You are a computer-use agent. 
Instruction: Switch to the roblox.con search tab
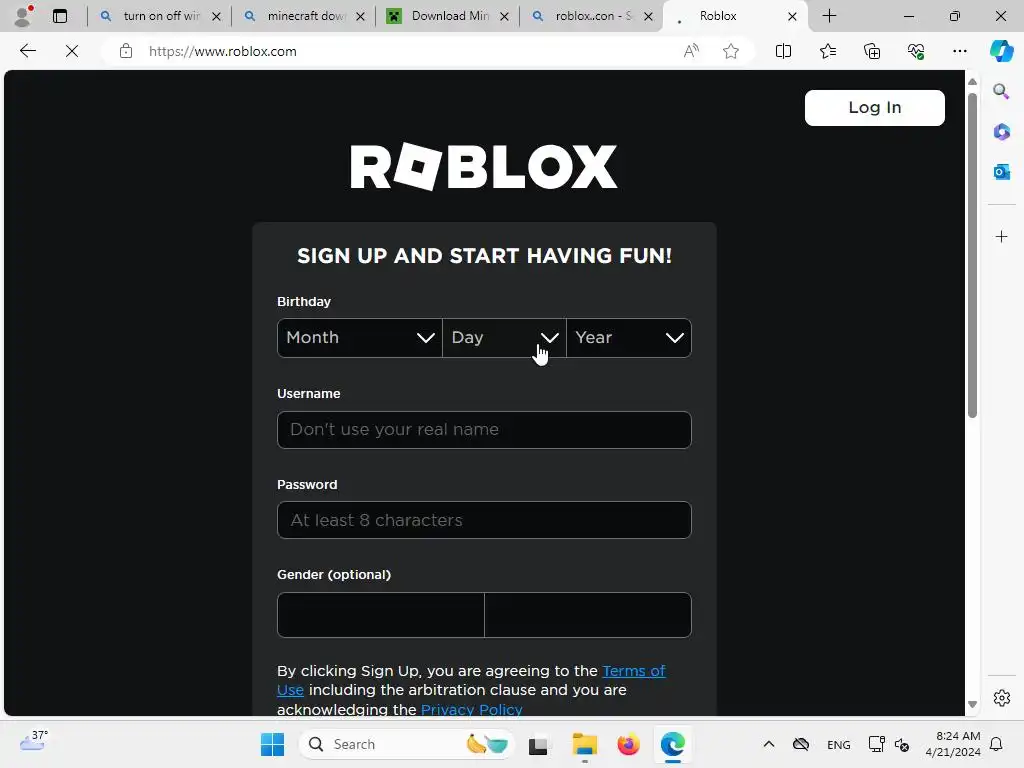pos(593,16)
